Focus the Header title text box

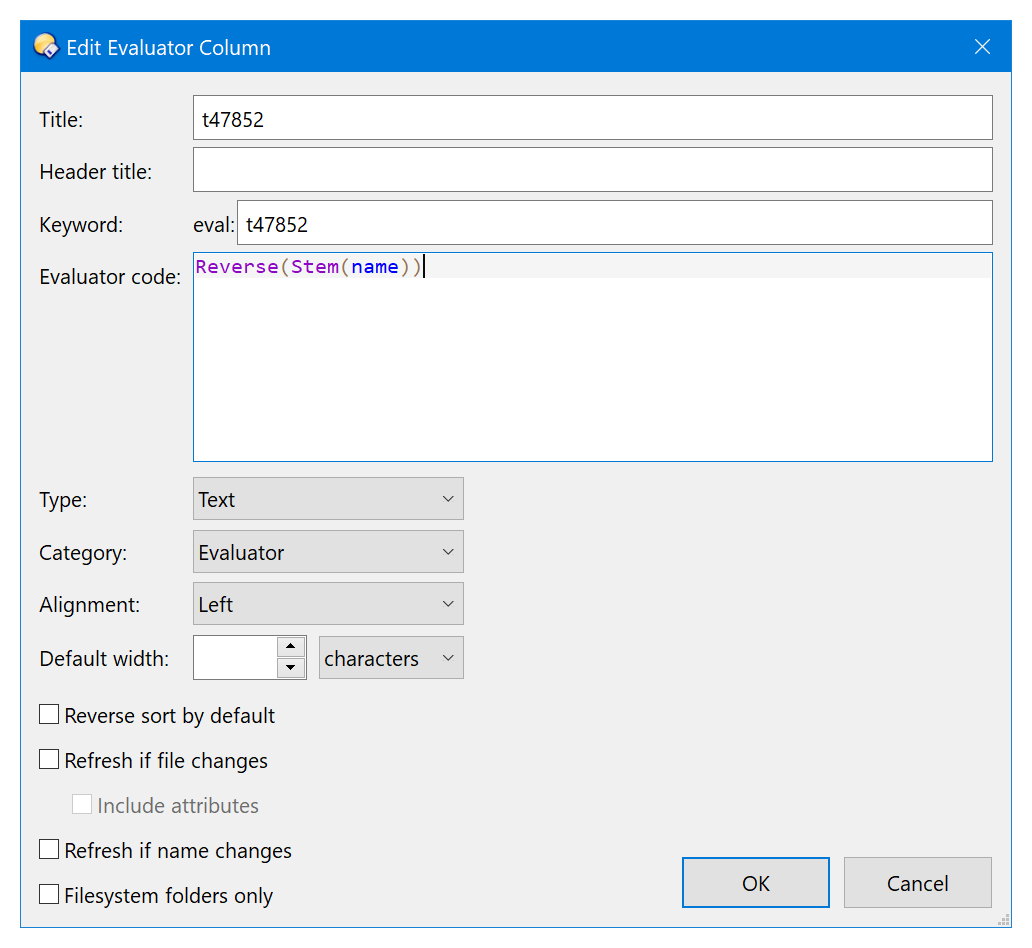[592, 170]
